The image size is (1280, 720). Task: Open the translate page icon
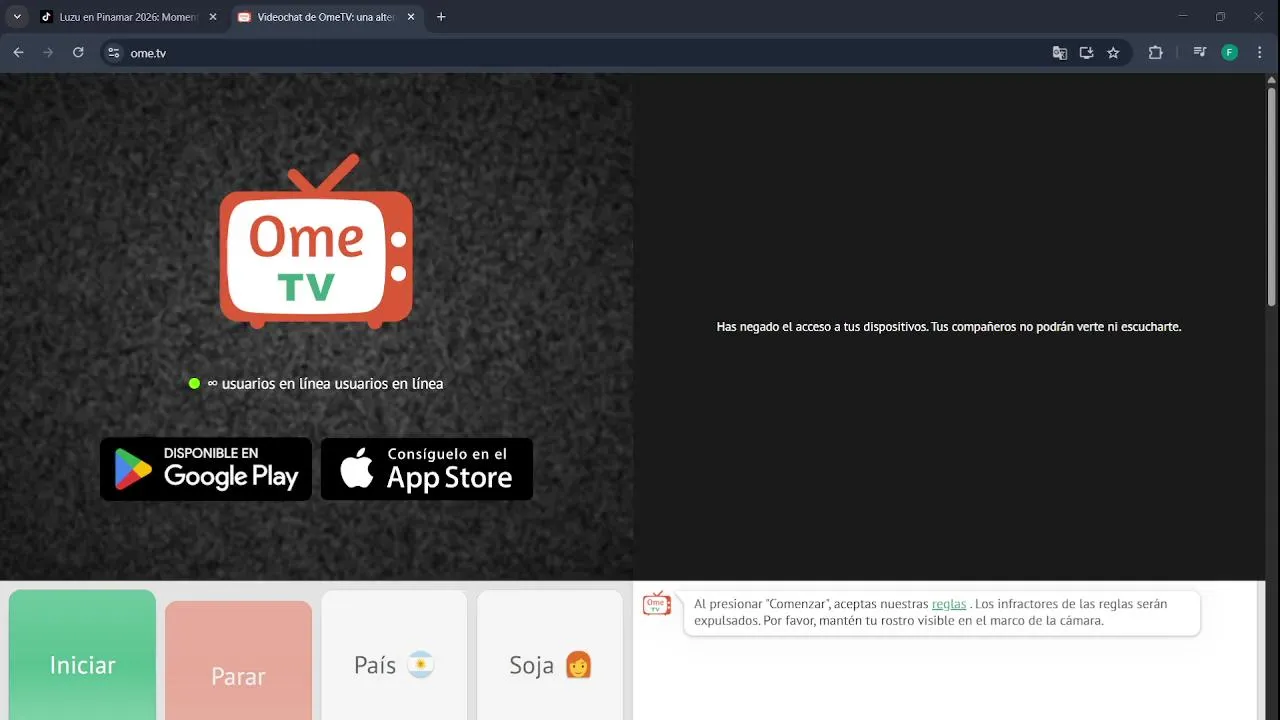tap(1060, 53)
